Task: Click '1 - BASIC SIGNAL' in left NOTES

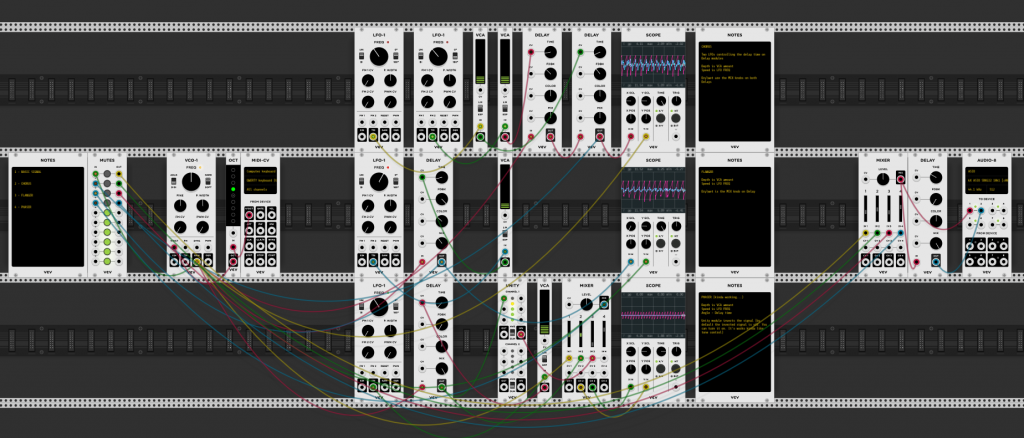Action: (x=27, y=171)
